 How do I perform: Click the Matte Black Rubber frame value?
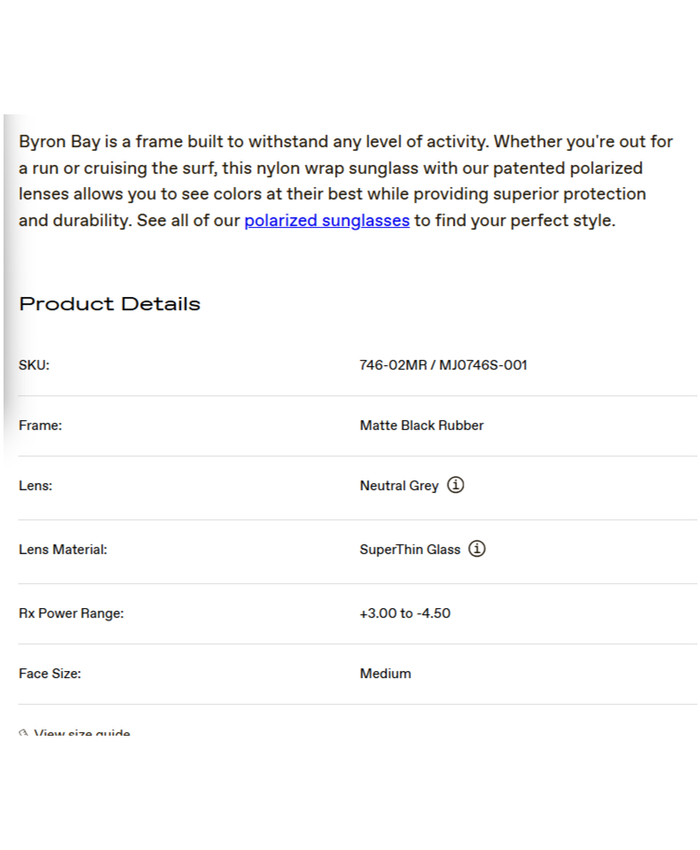[421, 425]
